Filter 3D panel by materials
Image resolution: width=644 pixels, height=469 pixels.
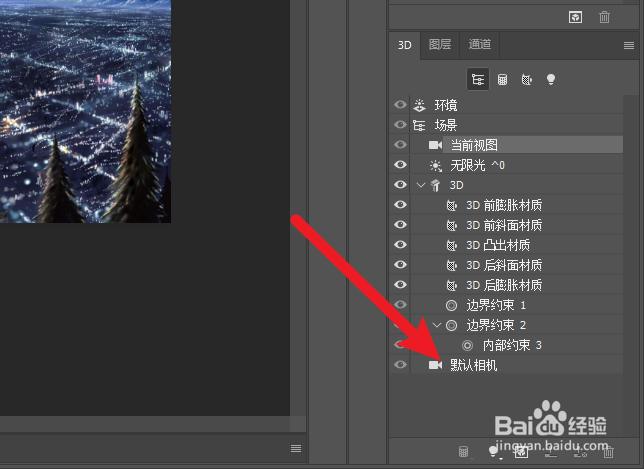tap(527, 79)
